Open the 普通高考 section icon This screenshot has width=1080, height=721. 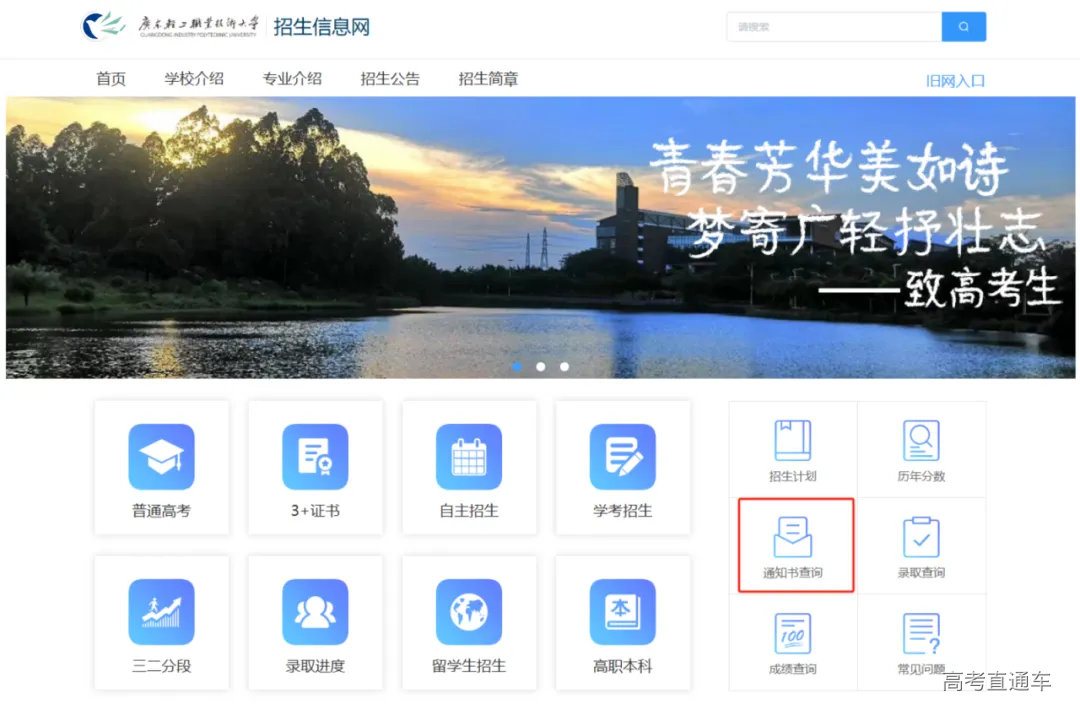click(x=160, y=455)
